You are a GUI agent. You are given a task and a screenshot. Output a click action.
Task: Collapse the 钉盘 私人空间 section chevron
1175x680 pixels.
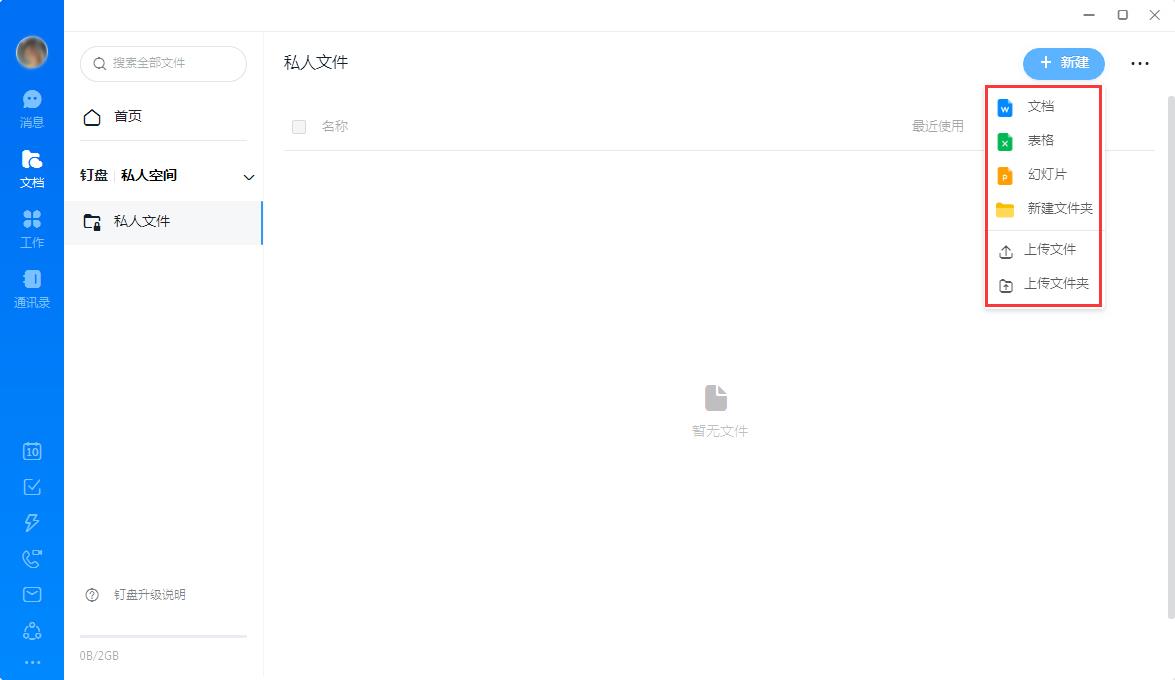tap(249, 178)
